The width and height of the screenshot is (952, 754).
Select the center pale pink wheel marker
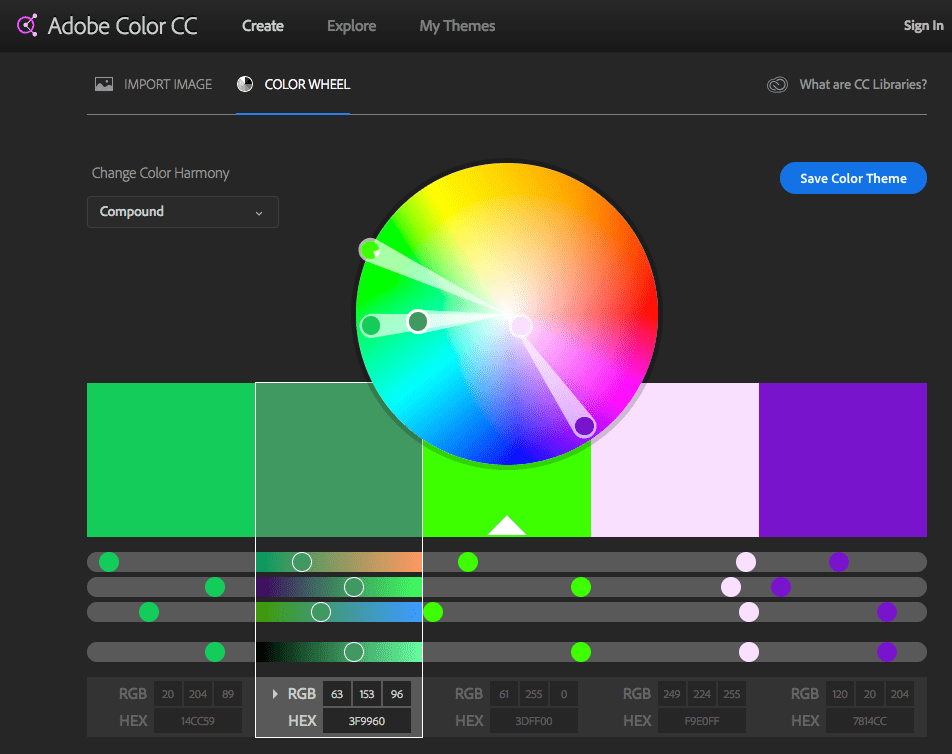coord(521,325)
